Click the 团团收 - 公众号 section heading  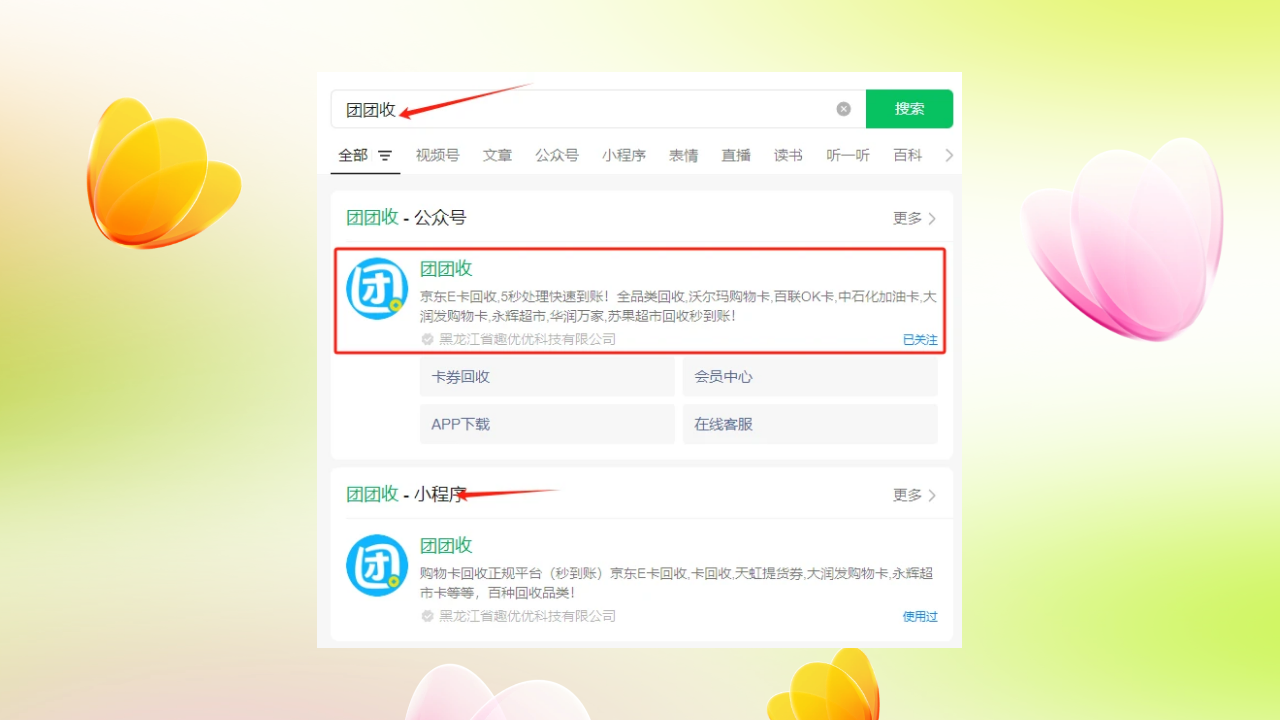click(406, 218)
